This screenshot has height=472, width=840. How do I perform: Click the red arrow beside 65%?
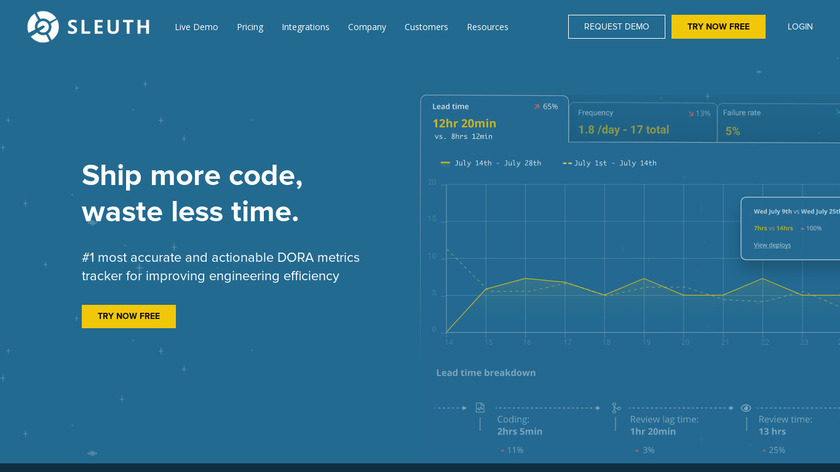tap(537, 107)
